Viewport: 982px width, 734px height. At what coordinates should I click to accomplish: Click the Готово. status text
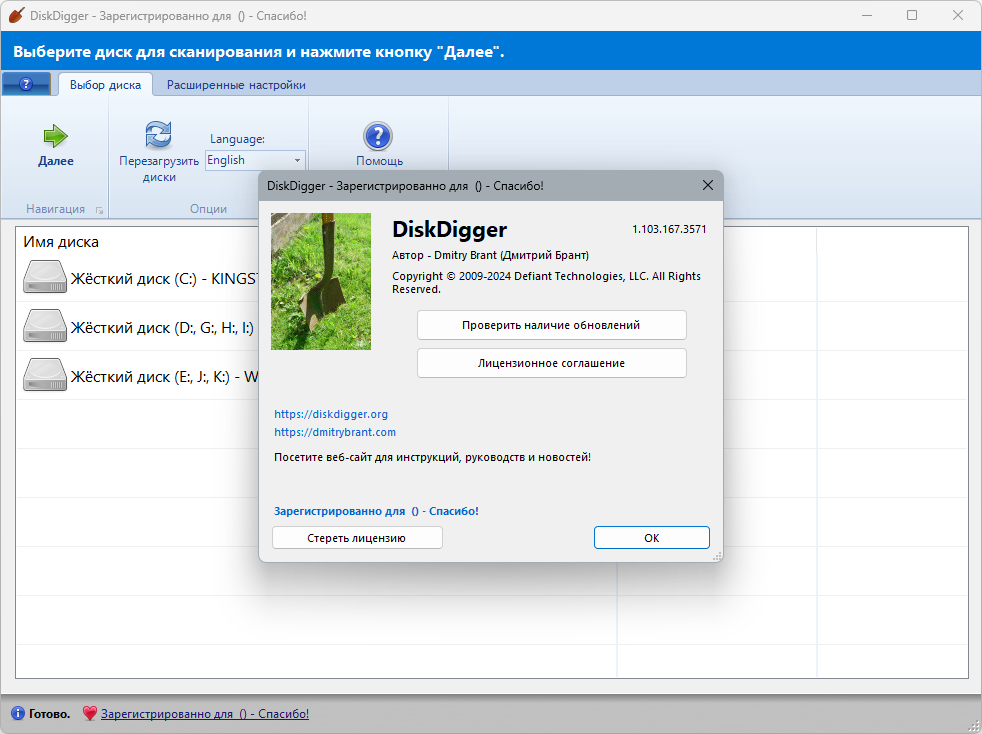pyautogui.click(x=49, y=713)
